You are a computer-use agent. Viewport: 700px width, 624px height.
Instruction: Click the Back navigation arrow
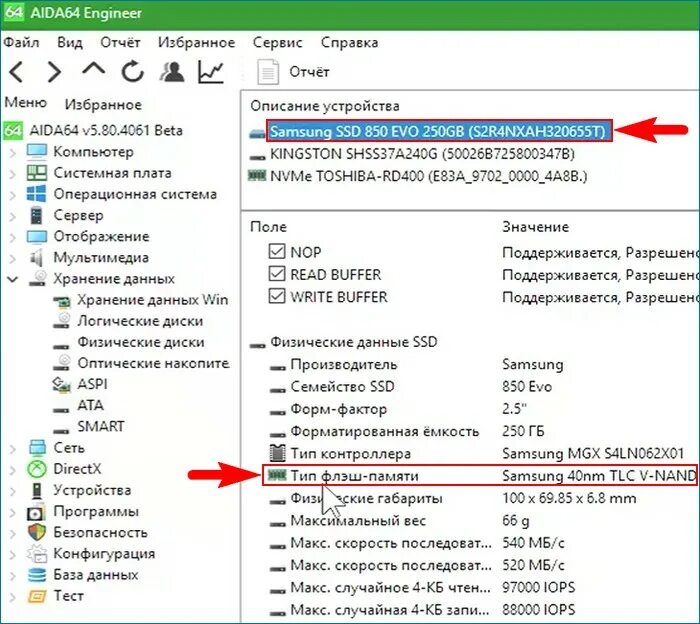coord(17,72)
